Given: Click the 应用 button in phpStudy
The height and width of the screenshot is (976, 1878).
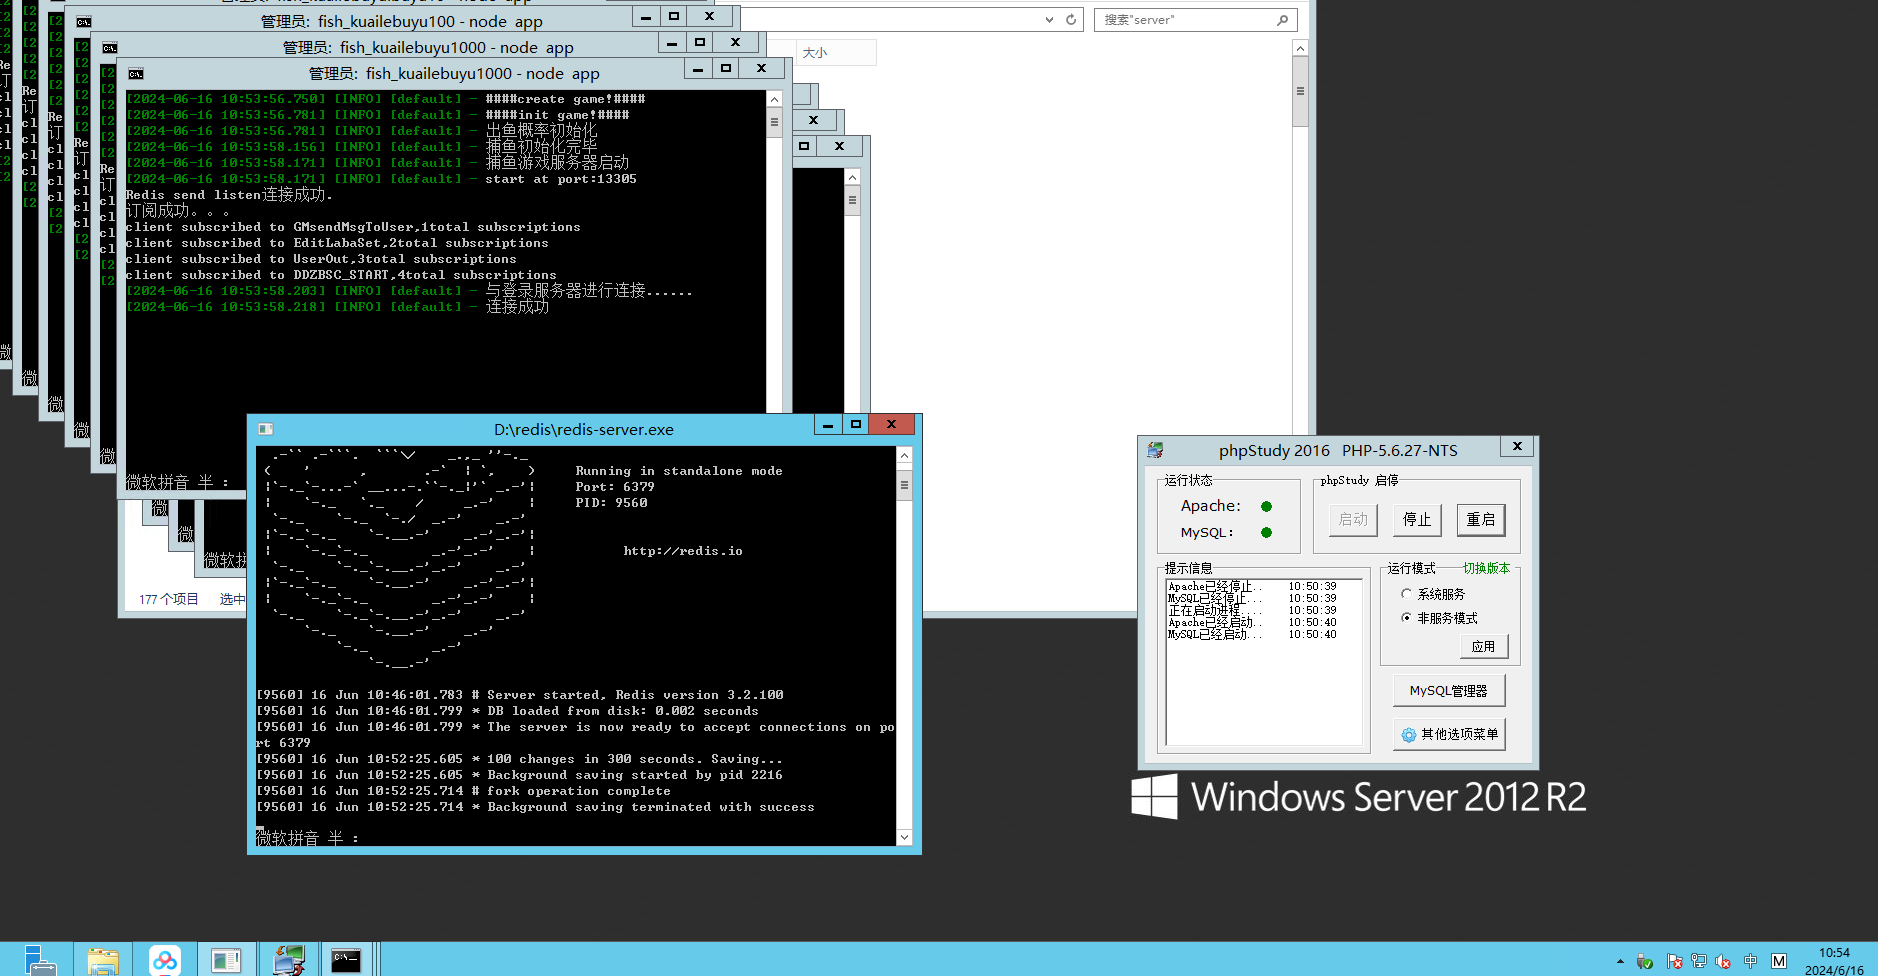Looking at the screenshot, I should tap(1484, 647).
